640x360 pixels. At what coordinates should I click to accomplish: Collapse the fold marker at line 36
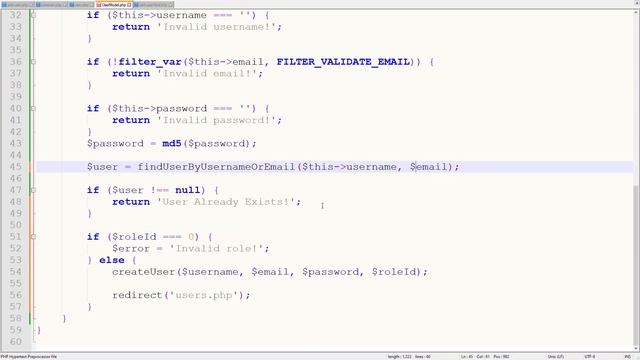(33, 62)
